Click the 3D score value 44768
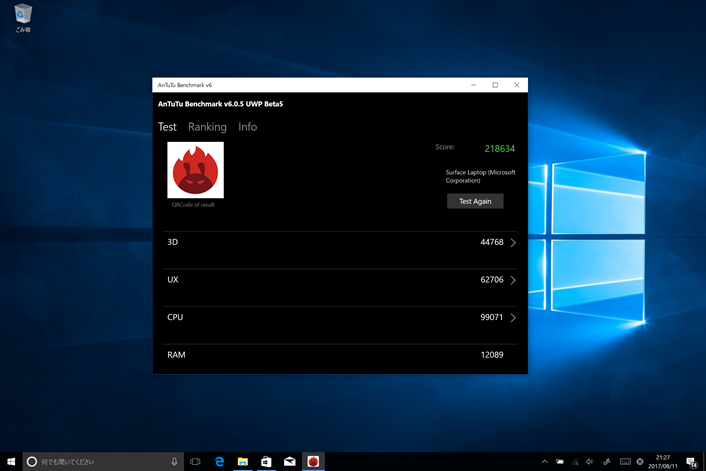Image resolution: width=706 pixels, height=471 pixels. pyautogui.click(x=492, y=242)
